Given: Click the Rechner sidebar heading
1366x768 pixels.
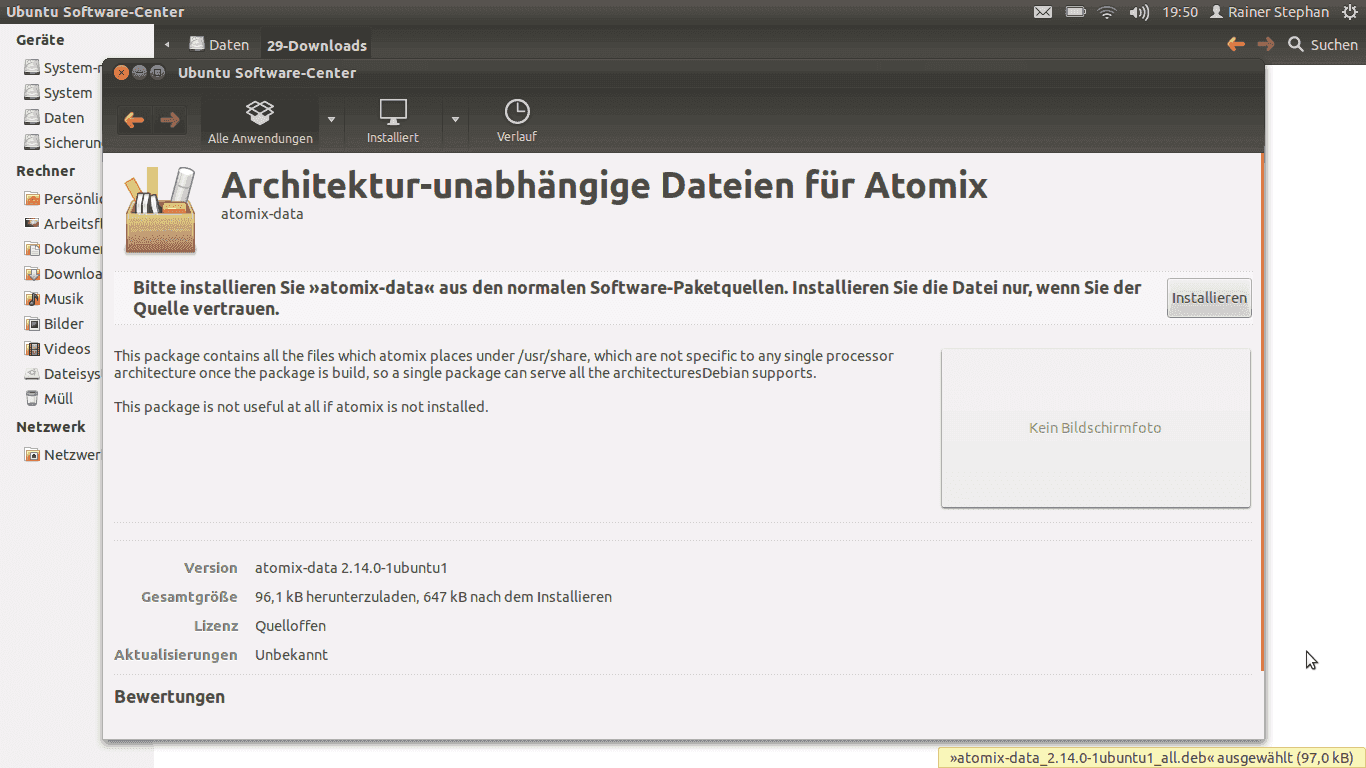Looking at the screenshot, I should click(x=45, y=171).
